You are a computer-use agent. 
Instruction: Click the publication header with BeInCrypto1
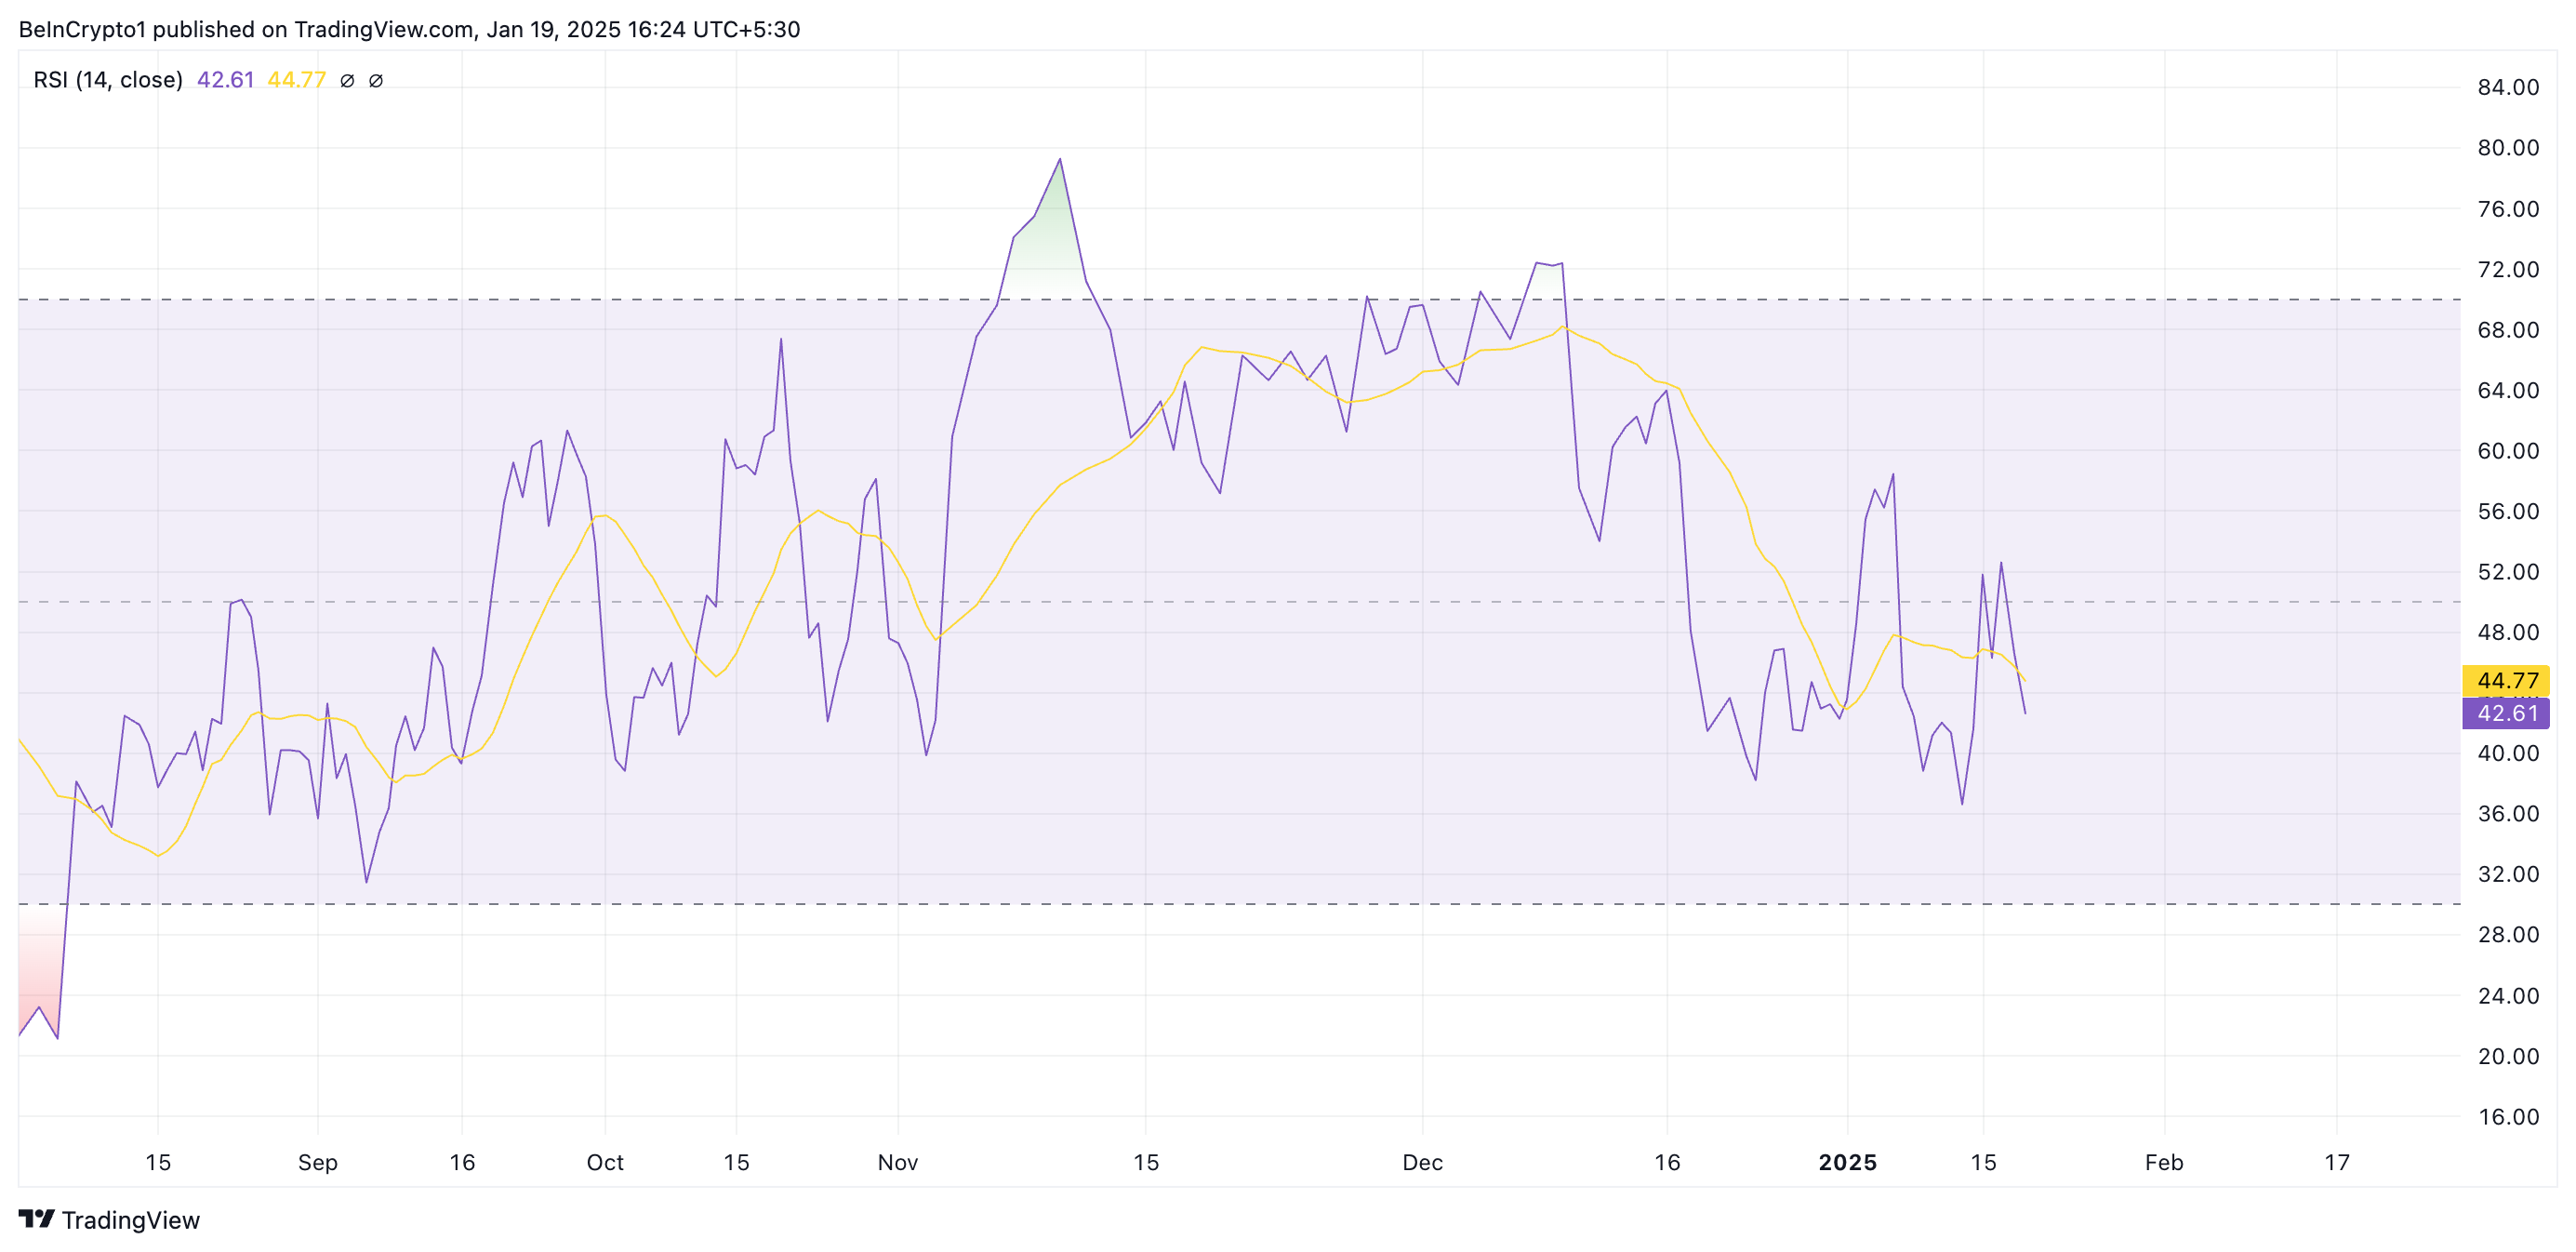409,29
